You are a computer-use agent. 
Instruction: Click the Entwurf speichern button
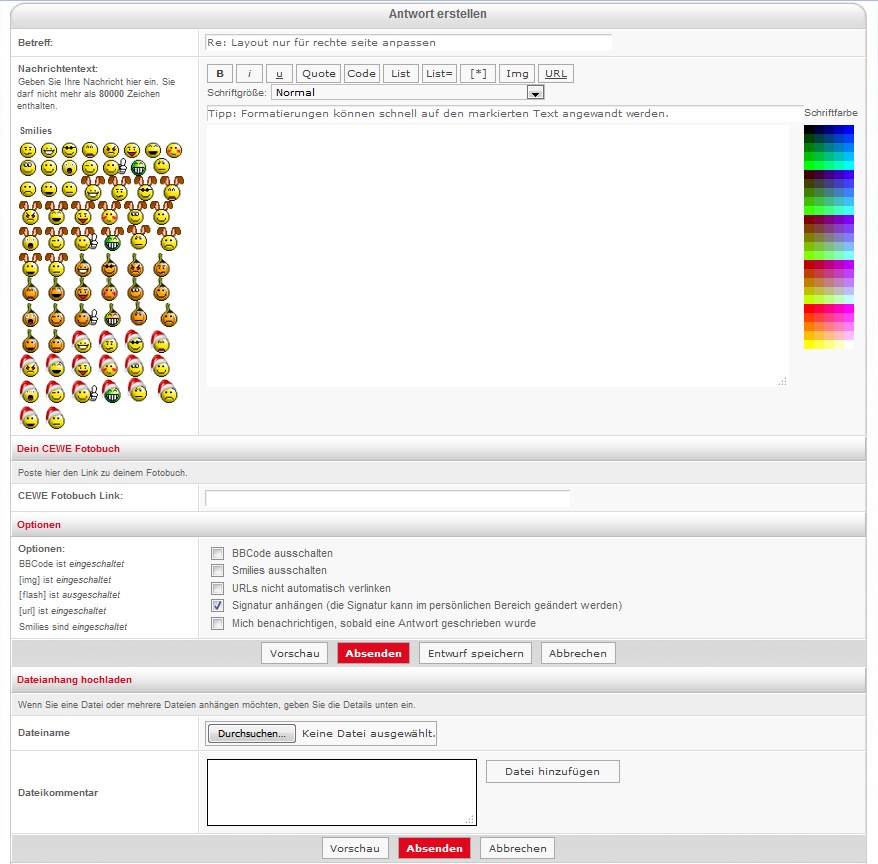(475, 653)
